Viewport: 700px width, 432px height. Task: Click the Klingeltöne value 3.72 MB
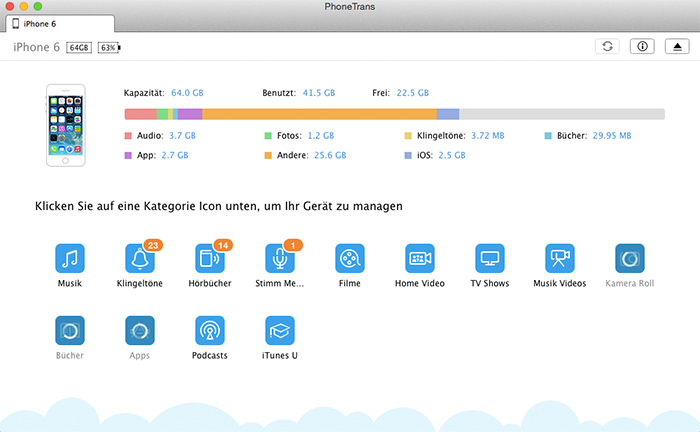(488, 136)
